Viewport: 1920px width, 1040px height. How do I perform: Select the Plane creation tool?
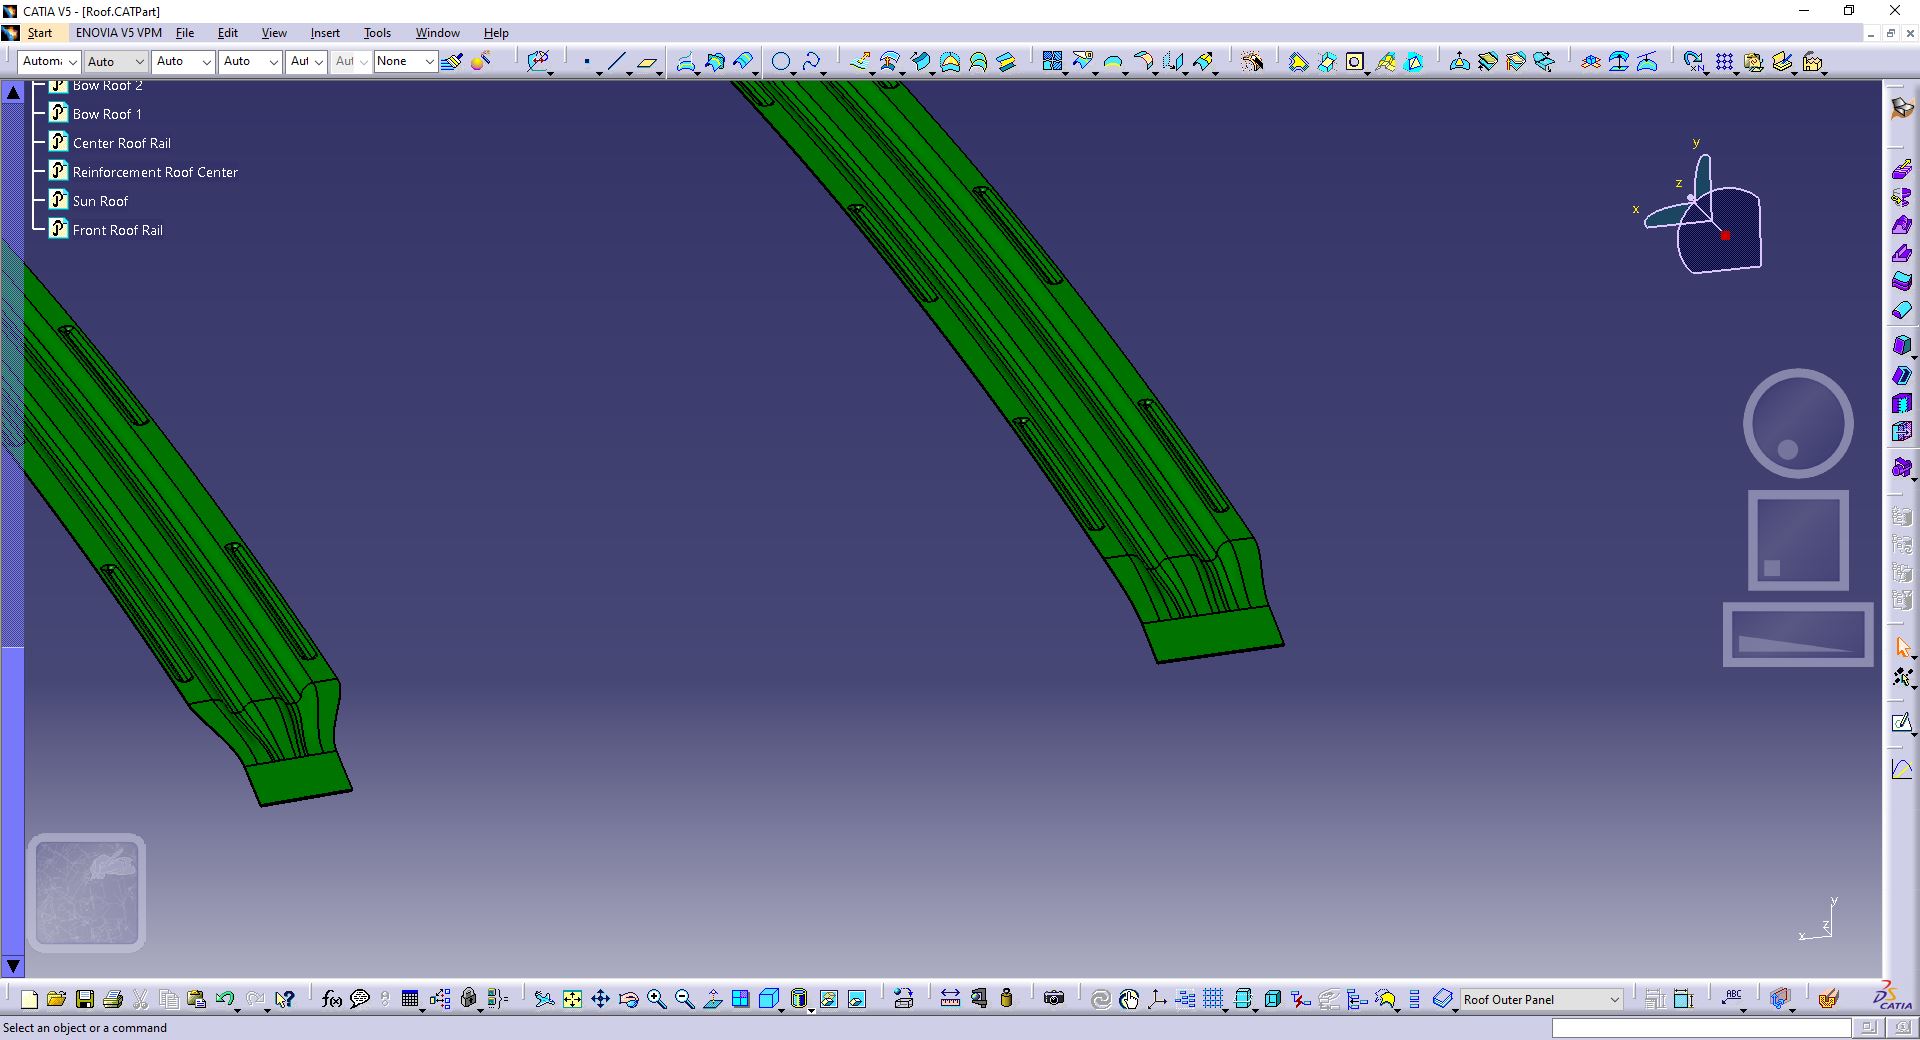point(646,62)
